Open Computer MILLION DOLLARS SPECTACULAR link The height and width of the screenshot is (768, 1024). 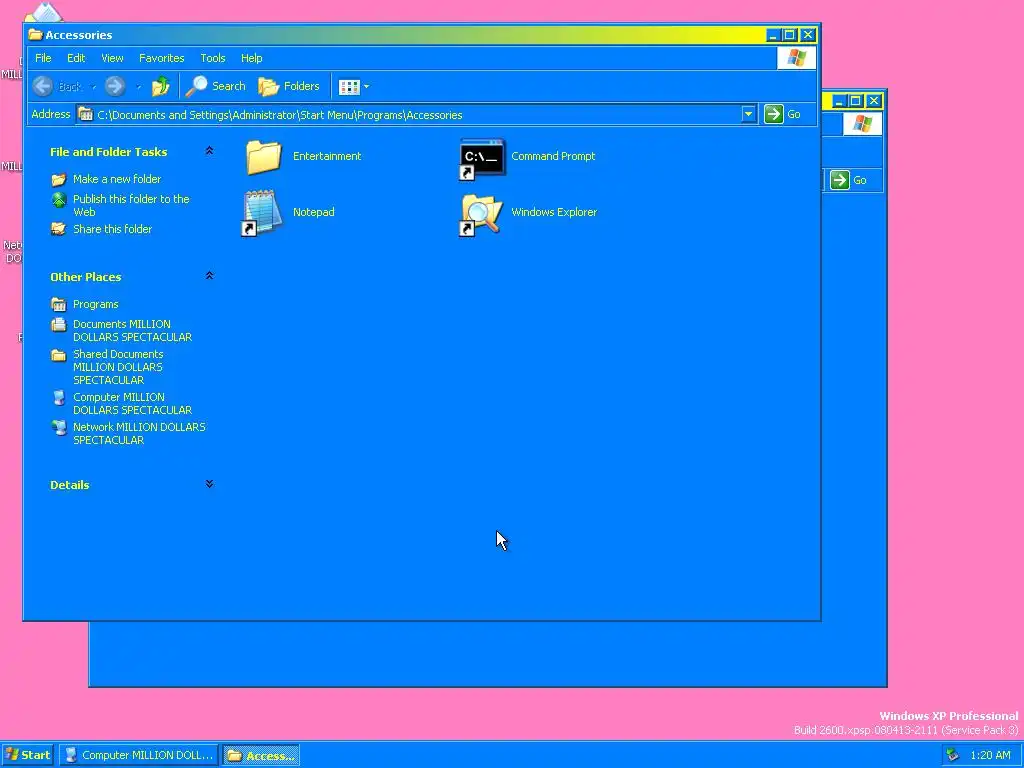132,404
